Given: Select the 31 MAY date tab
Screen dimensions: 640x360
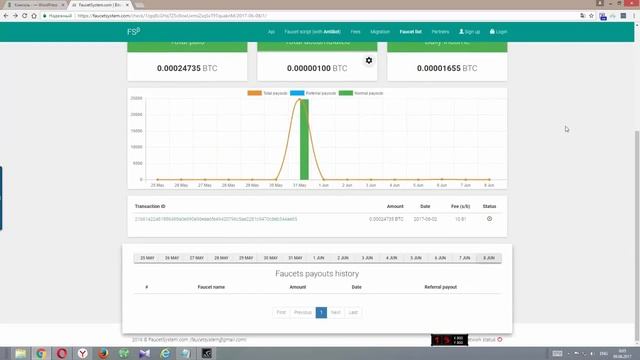Looking at the screenshot, I should click(x=295, y=258).
